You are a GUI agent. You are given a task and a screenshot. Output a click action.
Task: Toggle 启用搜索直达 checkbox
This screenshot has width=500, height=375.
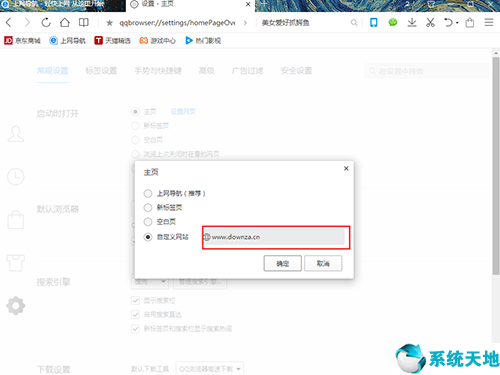coord(135,315)
